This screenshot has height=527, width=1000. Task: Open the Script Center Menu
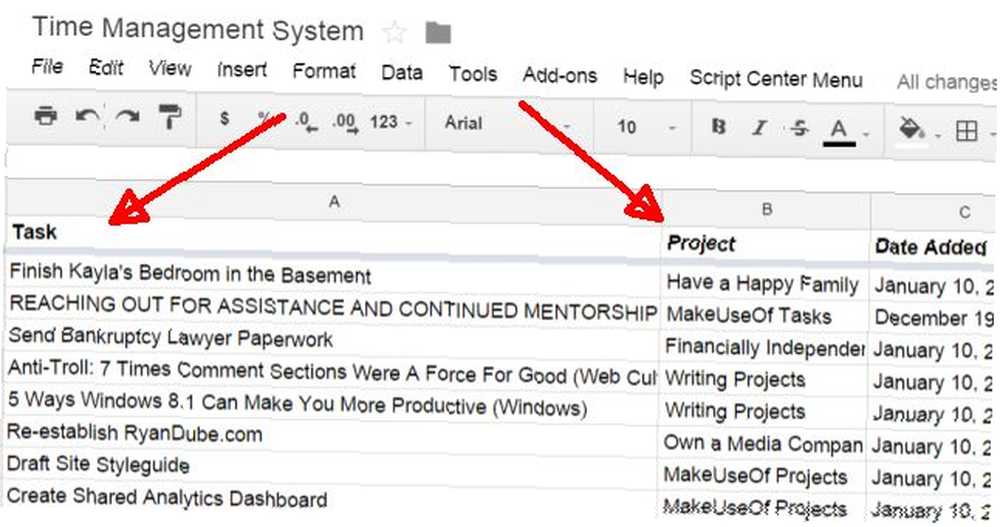point(776,79)
